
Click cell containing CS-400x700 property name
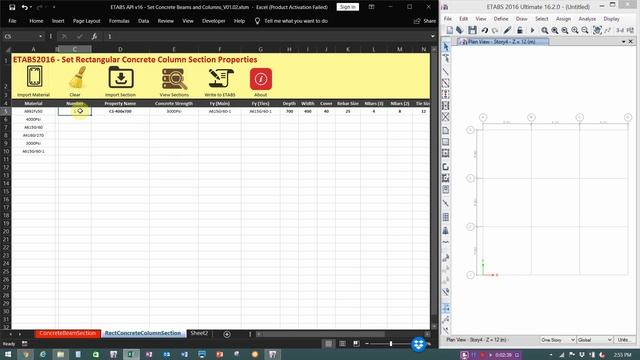pos(120,111)
